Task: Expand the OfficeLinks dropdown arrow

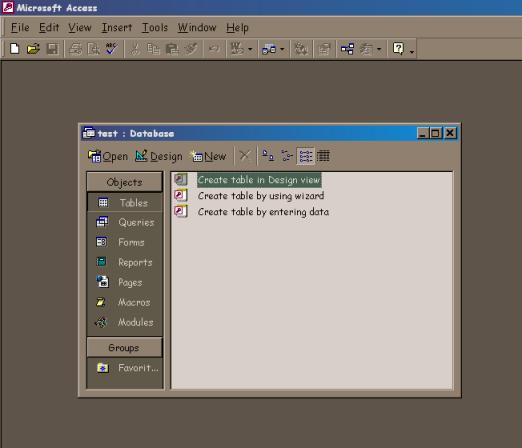Action: click(250, 49)
